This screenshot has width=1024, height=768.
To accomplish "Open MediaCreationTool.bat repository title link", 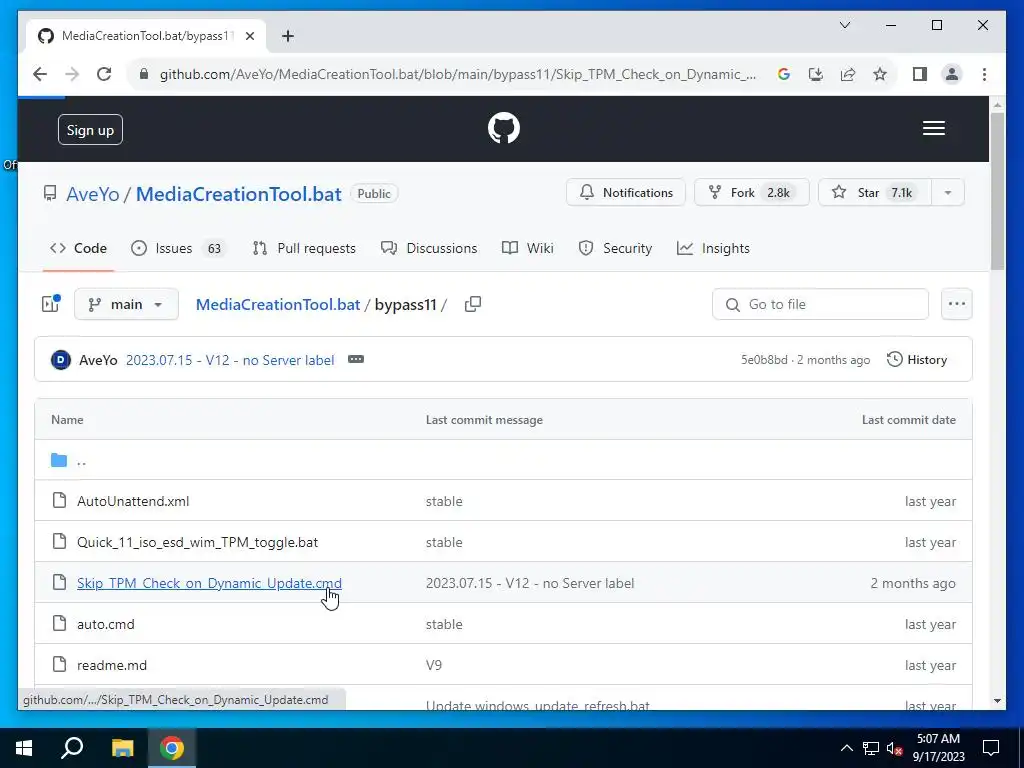I will [x=238, y=194].
